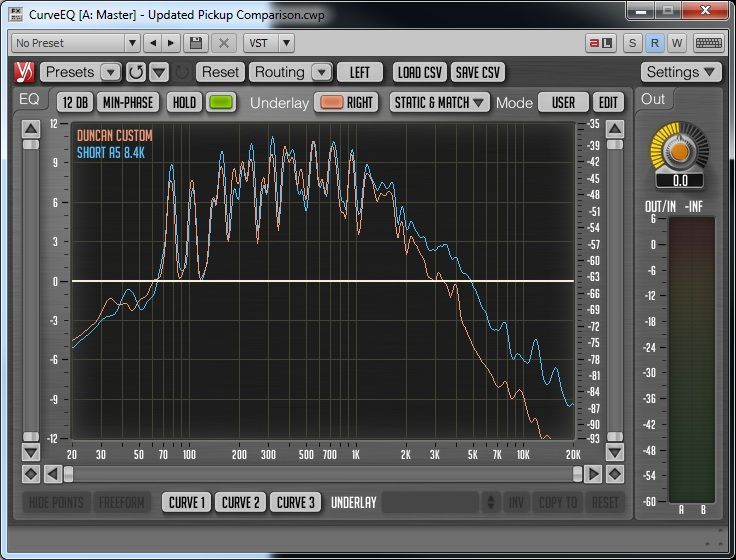Click the underlay name input field
The width and height of the screenshot is (736, 560).
[430, 503]
